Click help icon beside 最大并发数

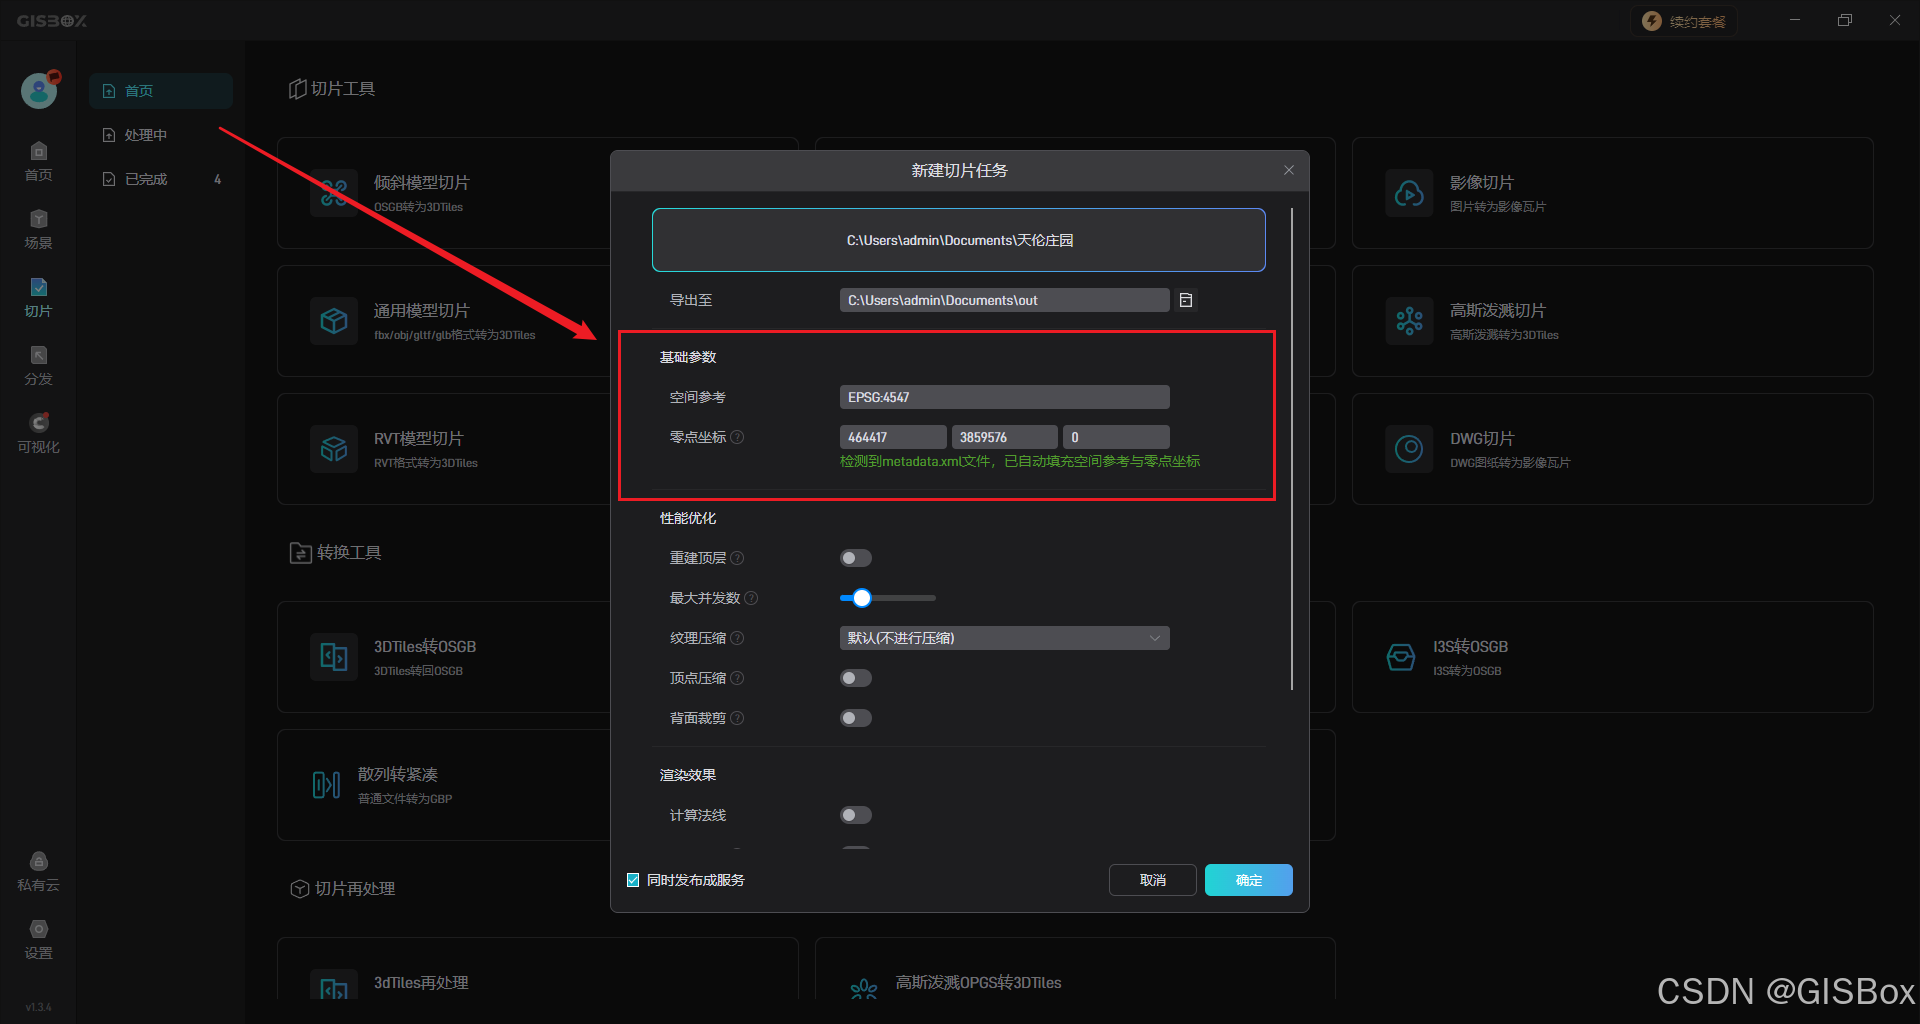[751, 598]
